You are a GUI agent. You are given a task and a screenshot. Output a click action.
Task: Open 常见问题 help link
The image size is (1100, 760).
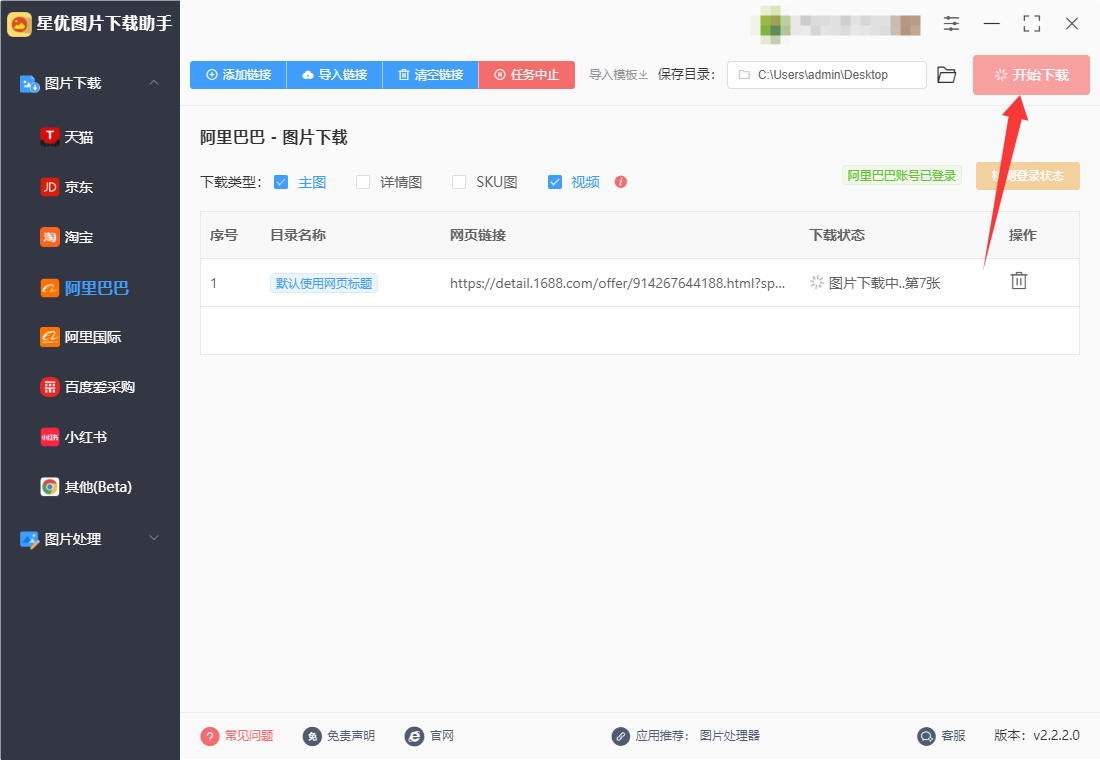[x=248, y=735]
